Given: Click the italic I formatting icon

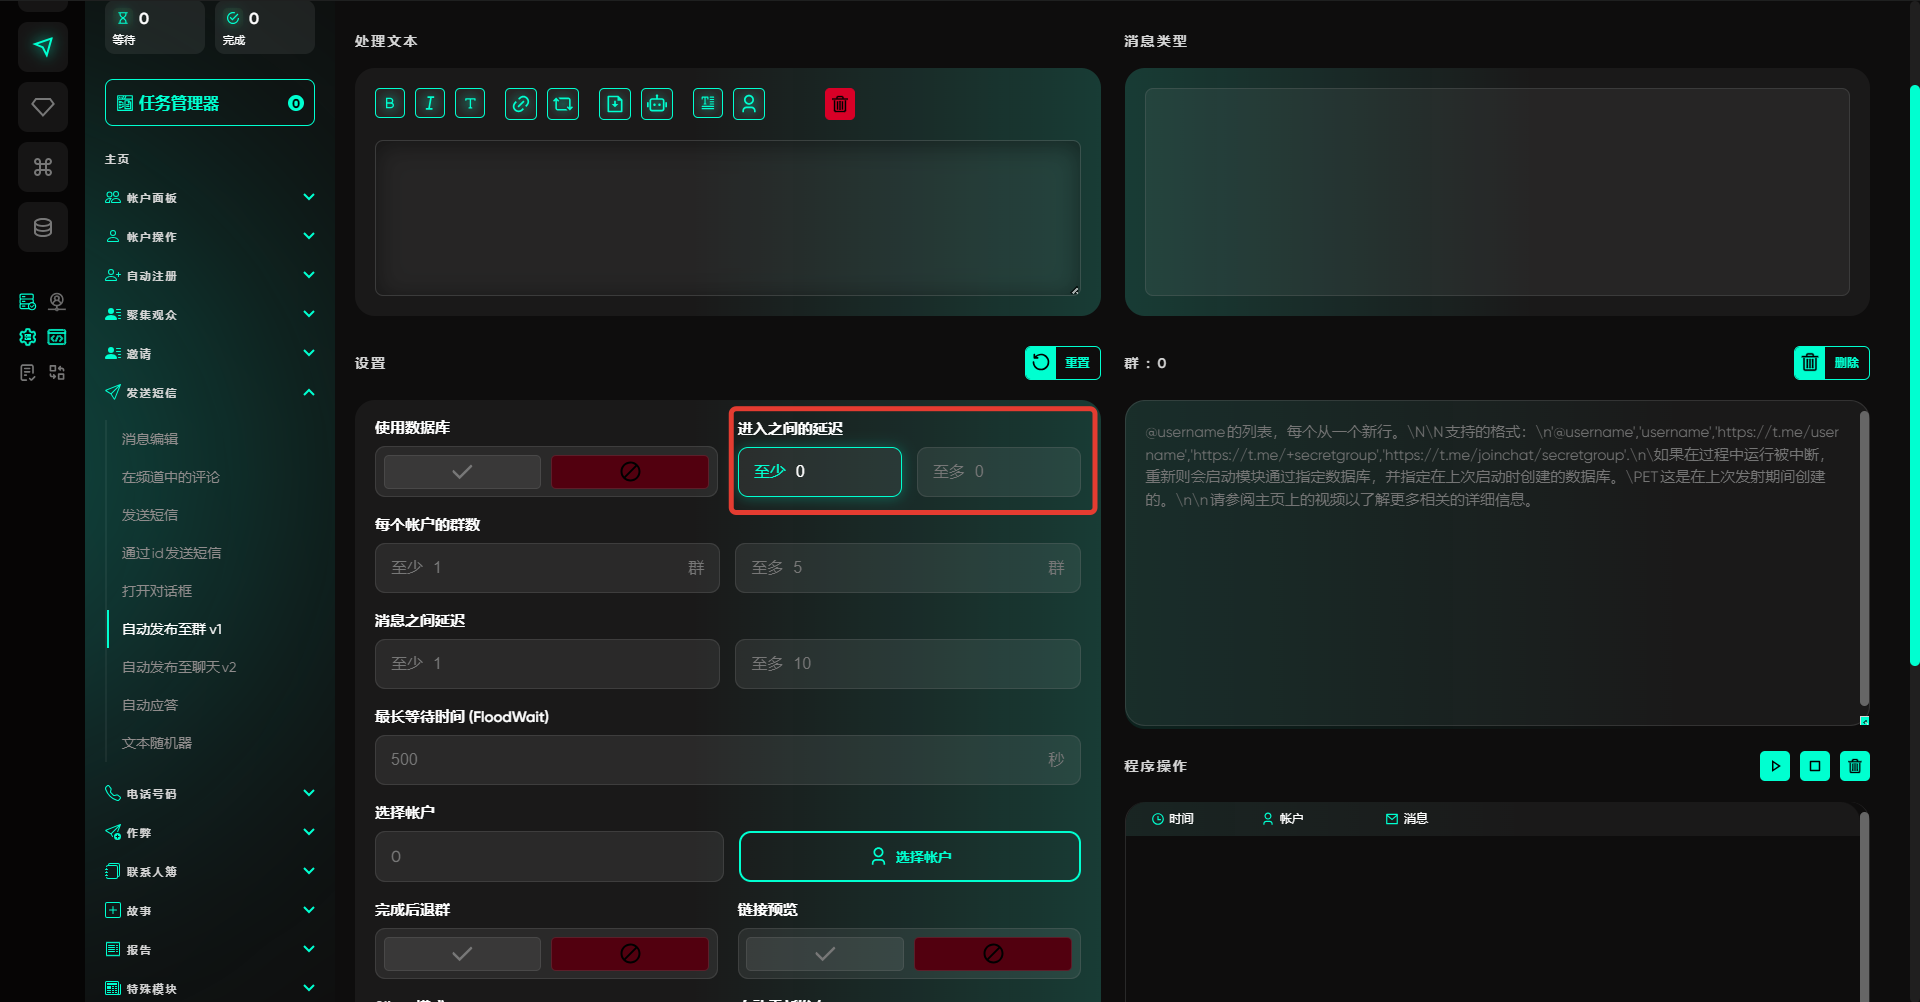Looking at the screenshot, I should 430,104.
